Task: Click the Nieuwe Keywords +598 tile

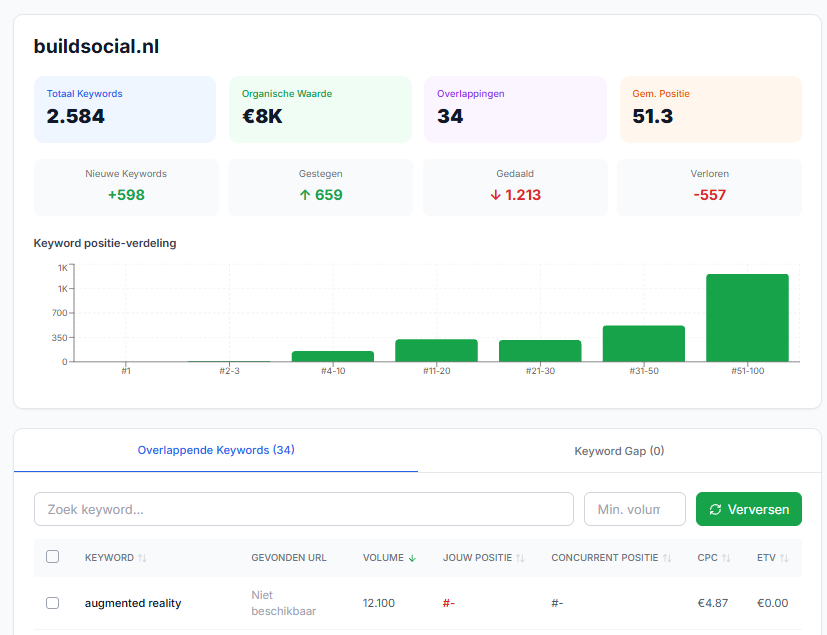Action: point(126,187)
